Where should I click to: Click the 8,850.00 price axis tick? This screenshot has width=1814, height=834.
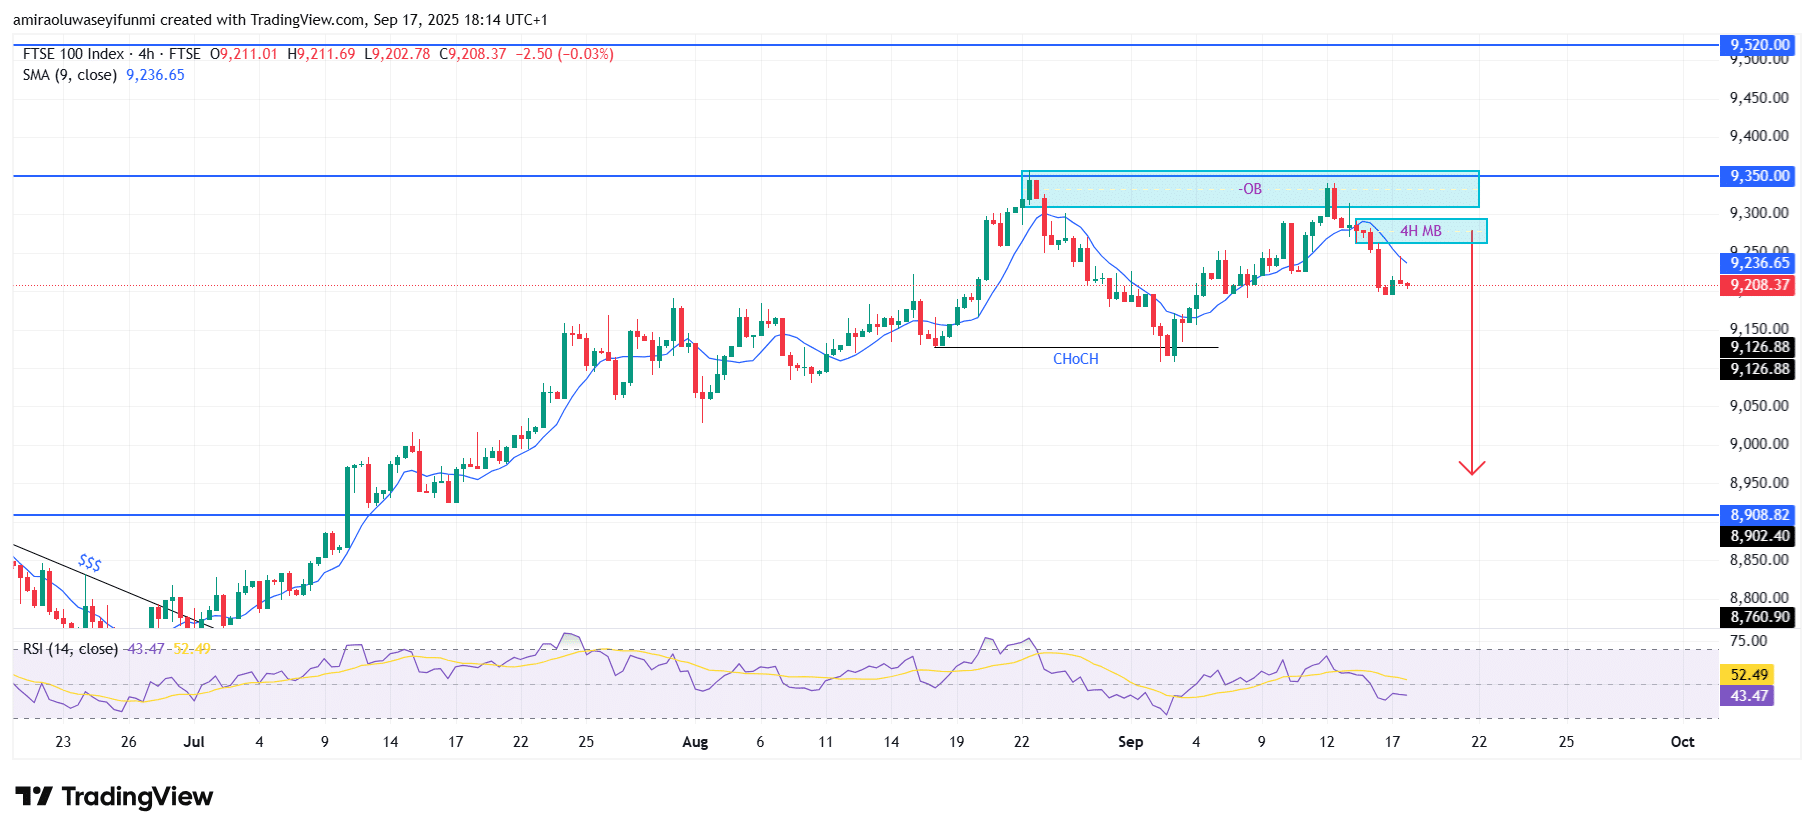(x=1759, y=560)
